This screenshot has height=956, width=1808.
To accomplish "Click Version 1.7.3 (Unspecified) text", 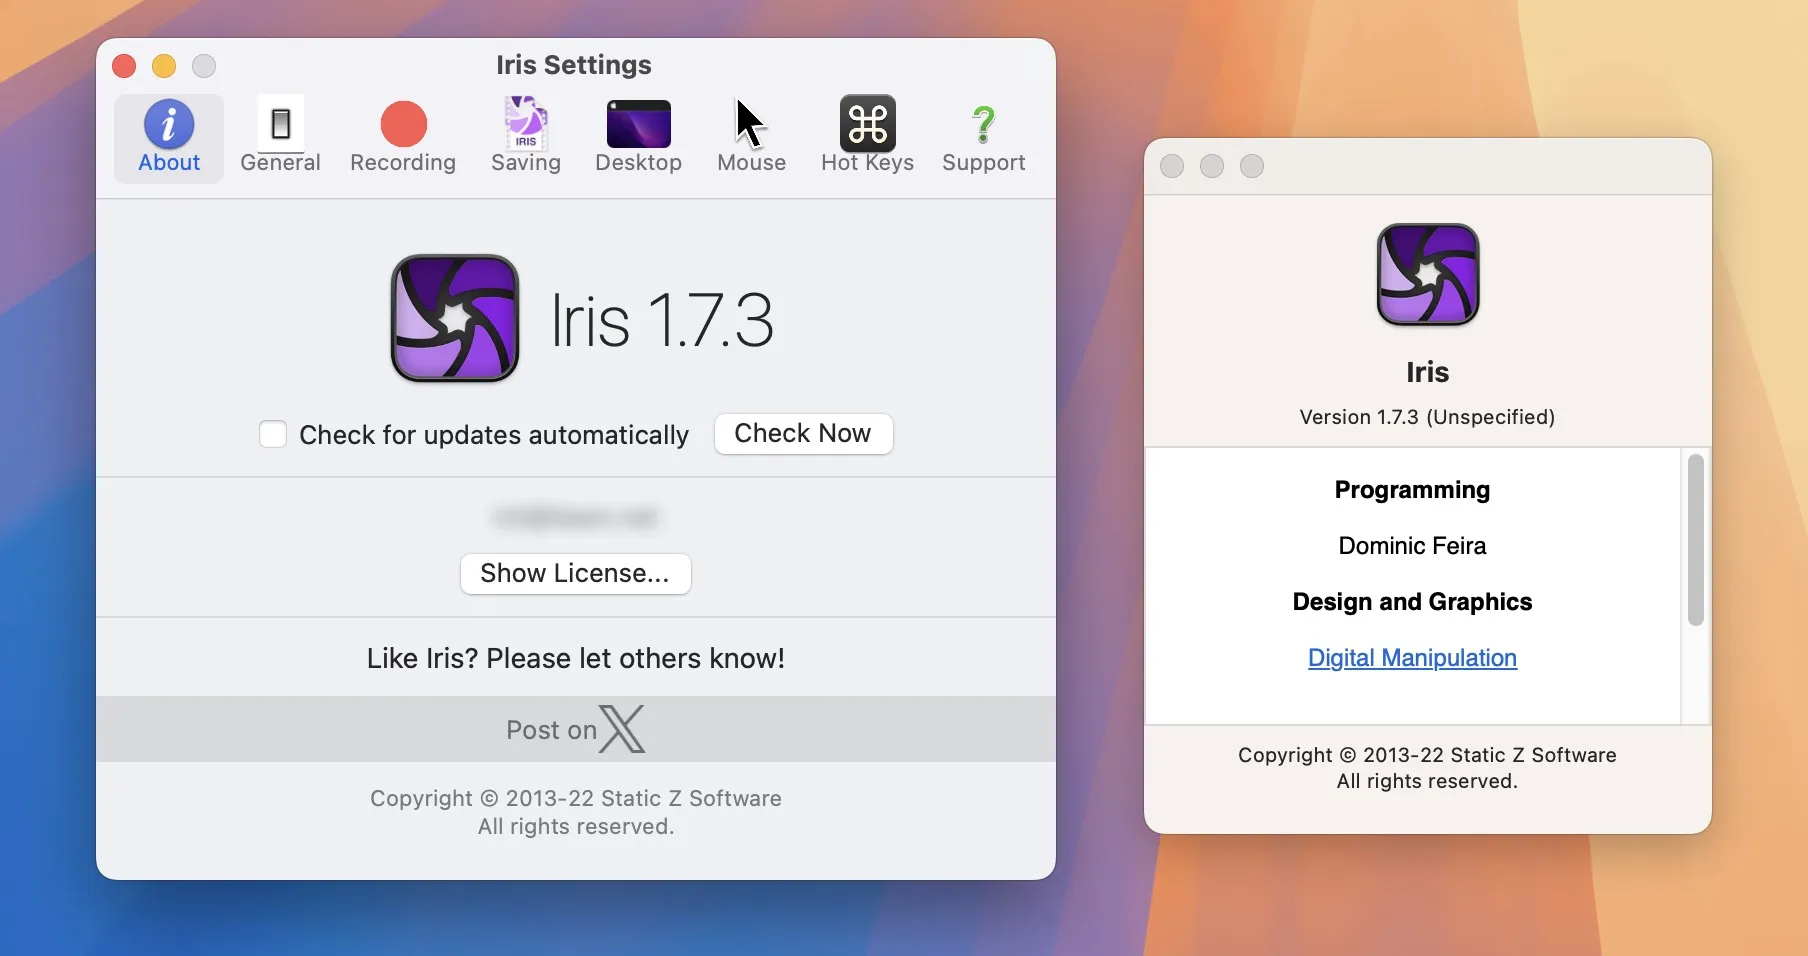I will [1427, 417].
